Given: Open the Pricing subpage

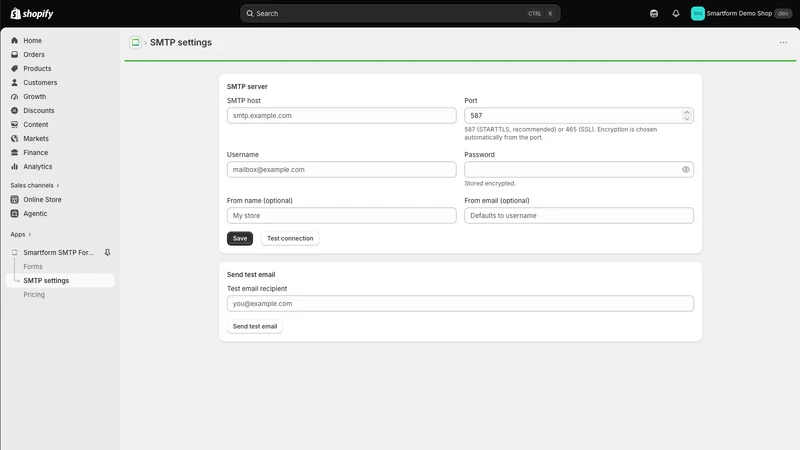Looking at the screenshot, I should (34, 295).
